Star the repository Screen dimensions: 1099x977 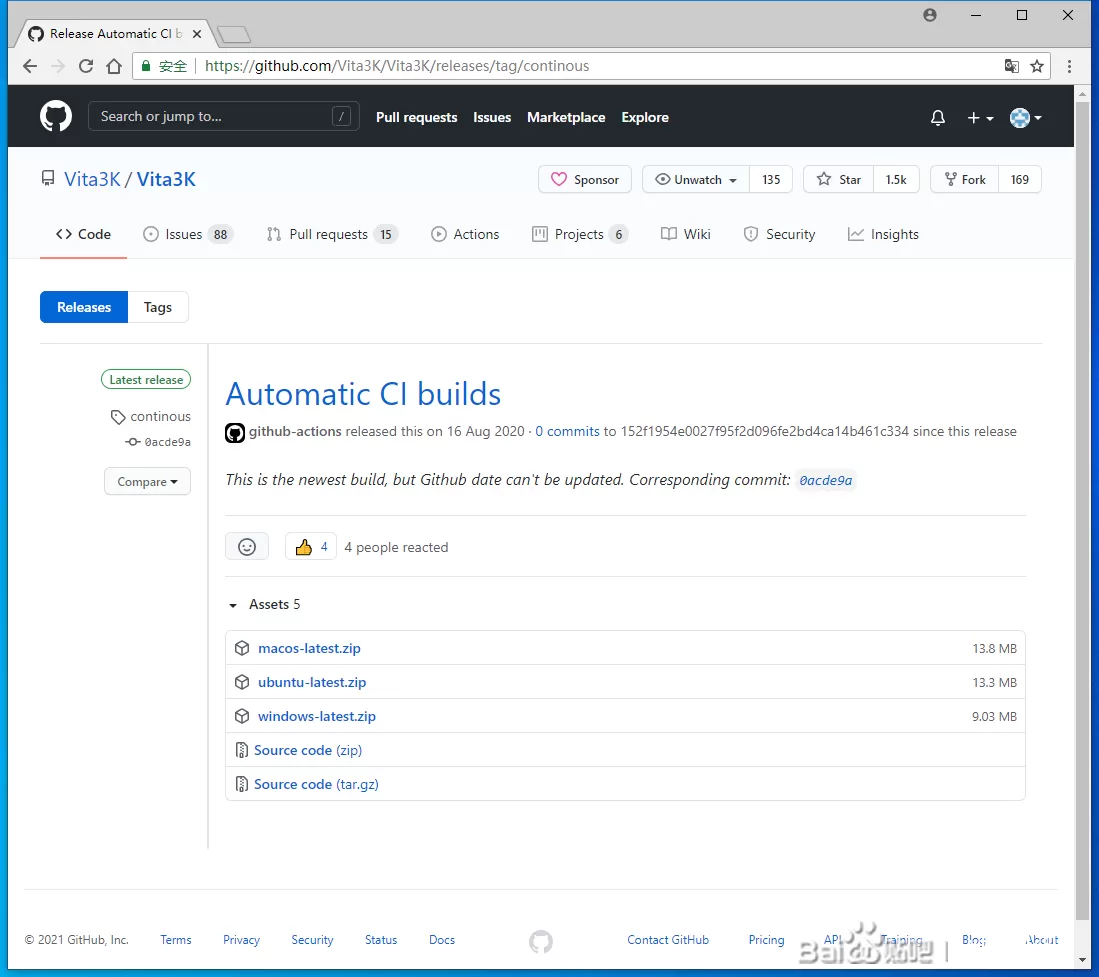coord(838,179)
